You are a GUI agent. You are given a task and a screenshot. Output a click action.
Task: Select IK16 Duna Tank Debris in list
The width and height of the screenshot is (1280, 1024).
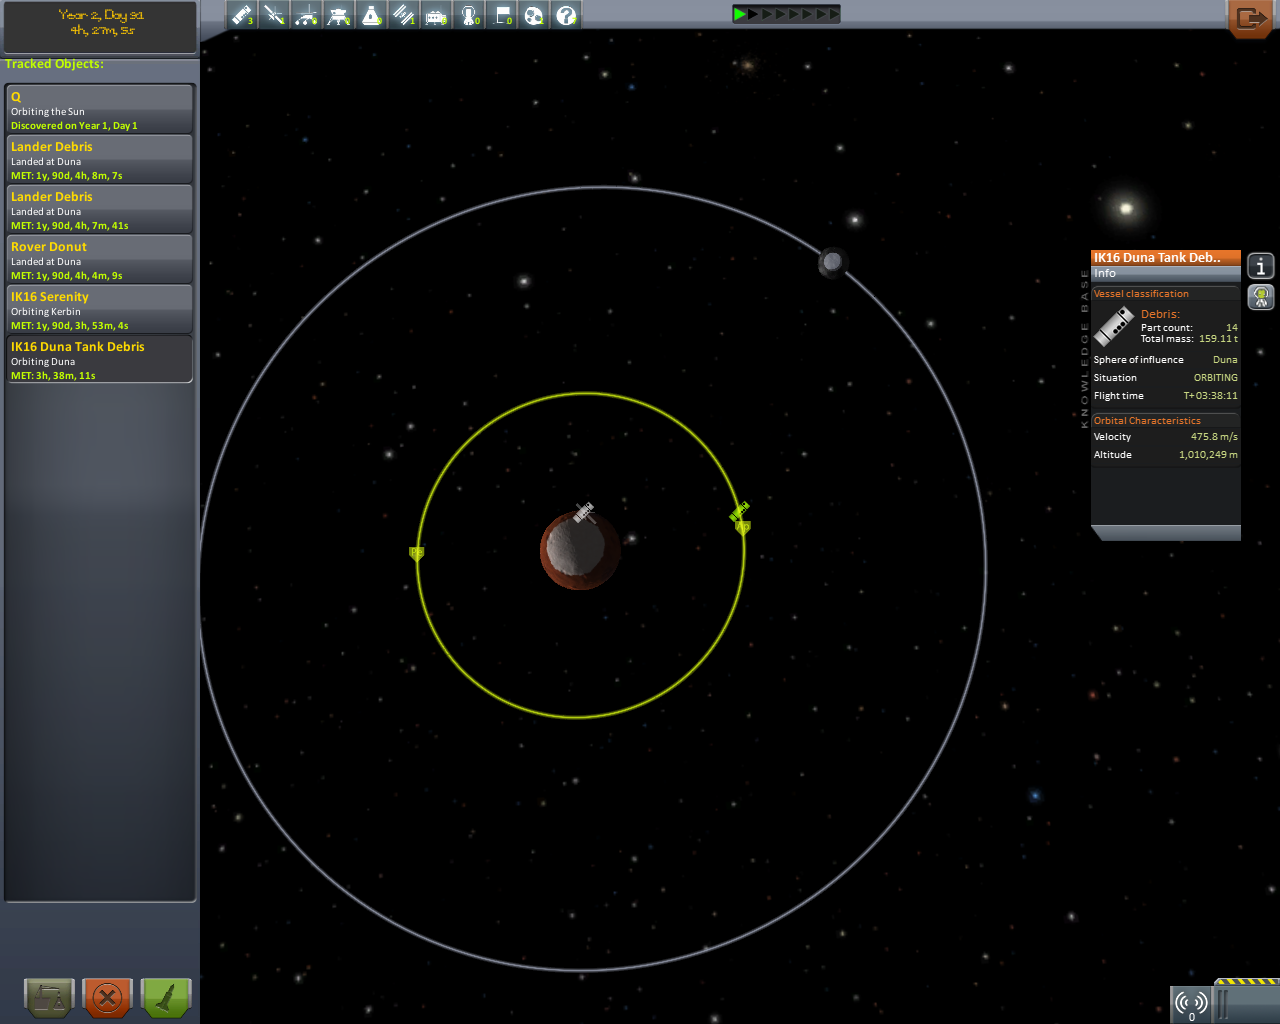(99, 359)
